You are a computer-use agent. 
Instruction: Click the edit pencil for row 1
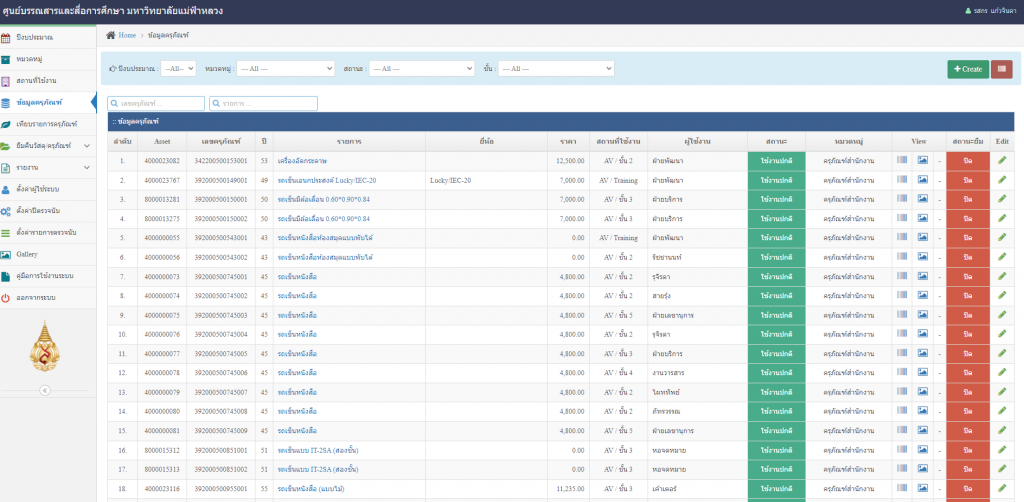point(1002,160)
